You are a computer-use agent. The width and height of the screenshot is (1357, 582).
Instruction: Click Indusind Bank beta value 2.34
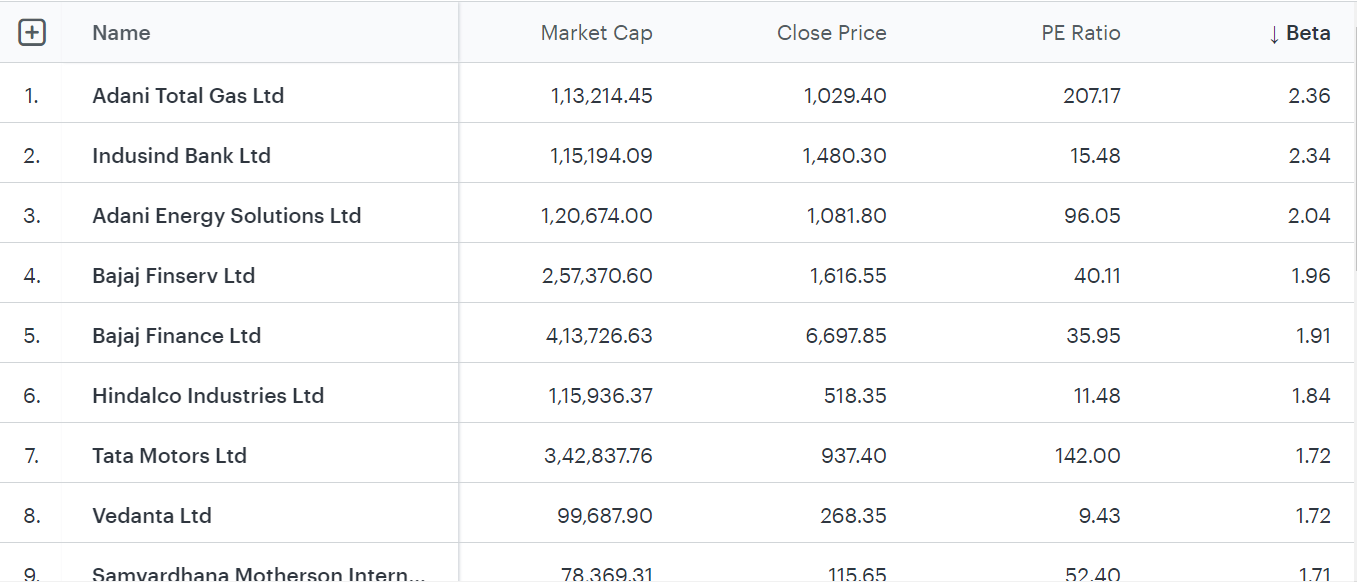tap(1309, 156)
